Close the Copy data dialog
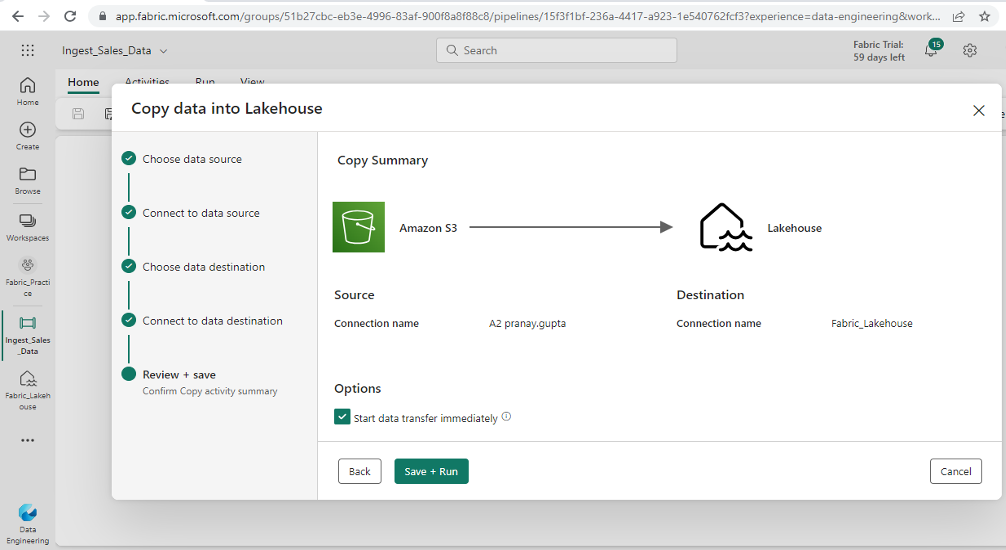1006x550 pixels. (978, 110)
